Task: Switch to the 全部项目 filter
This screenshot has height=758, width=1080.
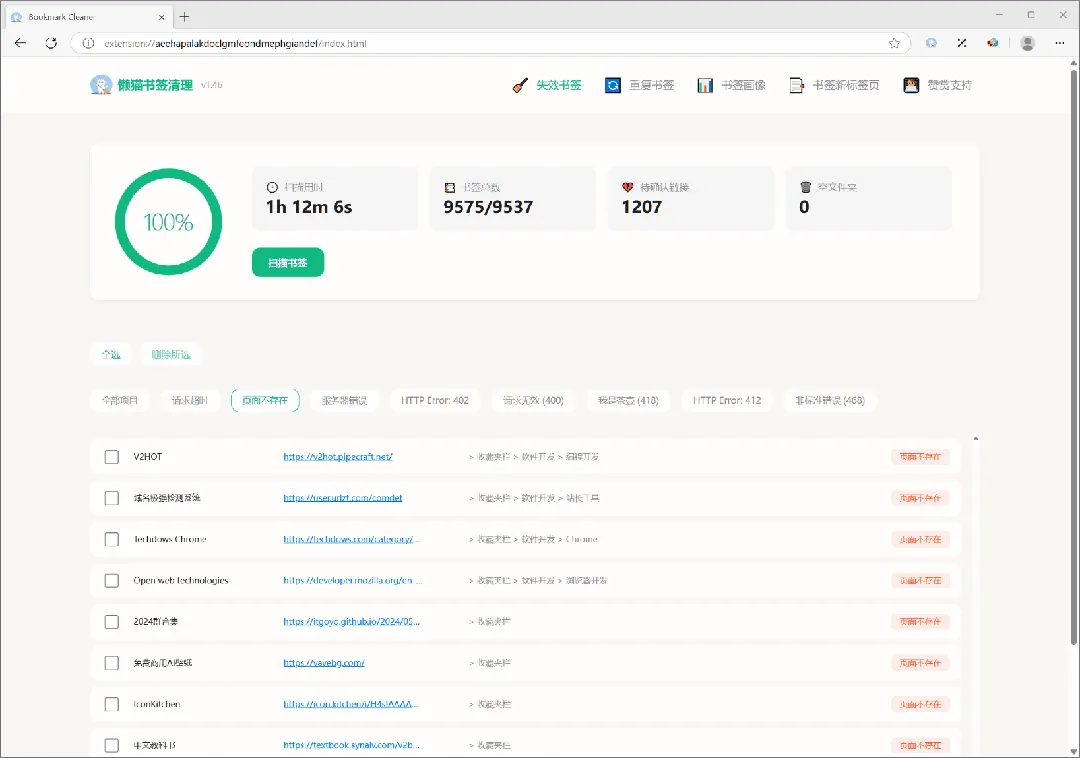Action: (x=119, y=400)
